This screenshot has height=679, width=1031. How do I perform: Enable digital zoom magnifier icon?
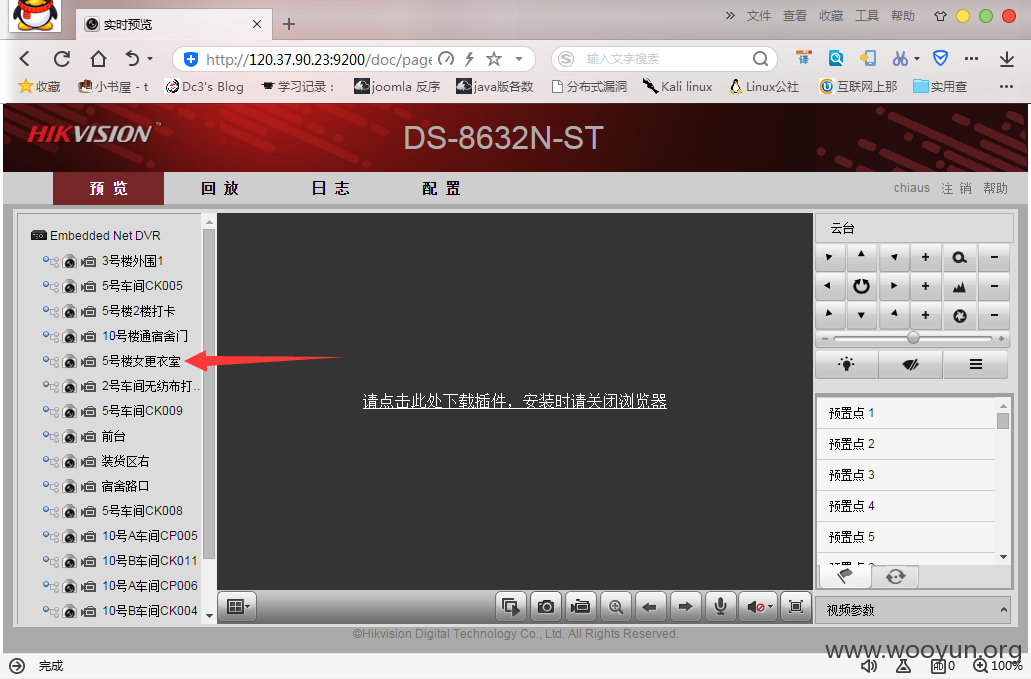coord(615,606)
